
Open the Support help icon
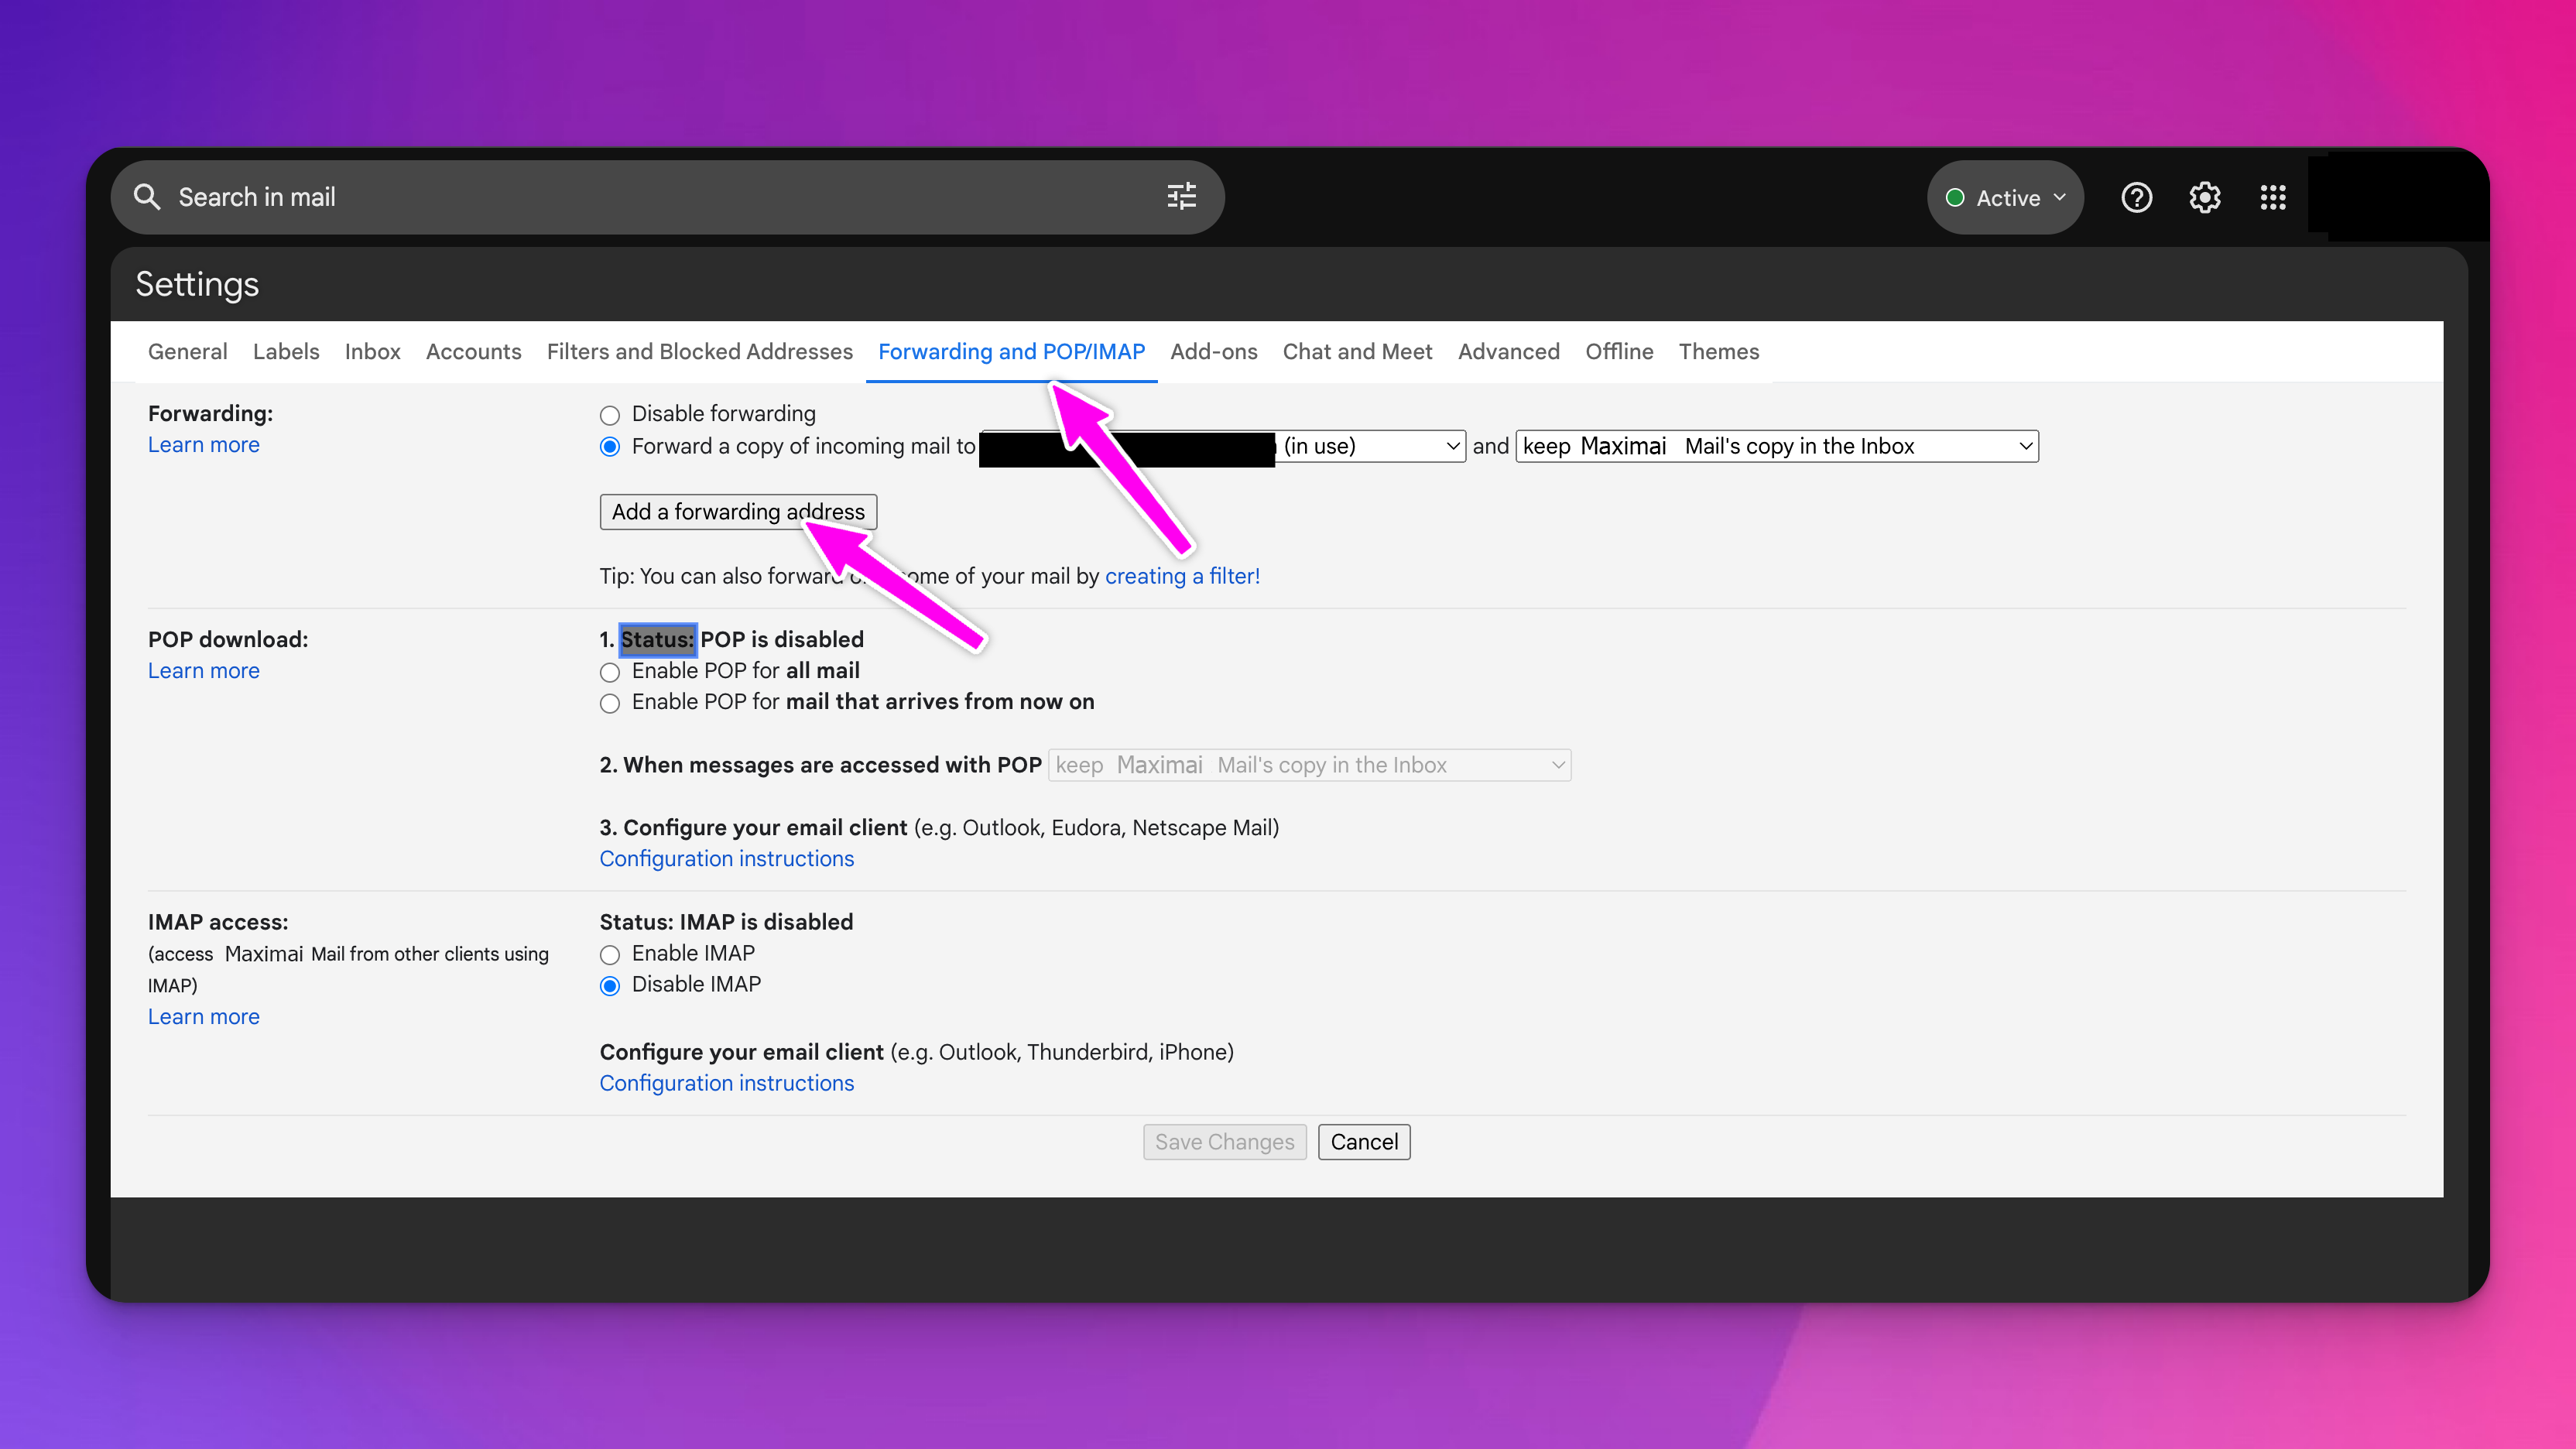[x=2136, y=198]
